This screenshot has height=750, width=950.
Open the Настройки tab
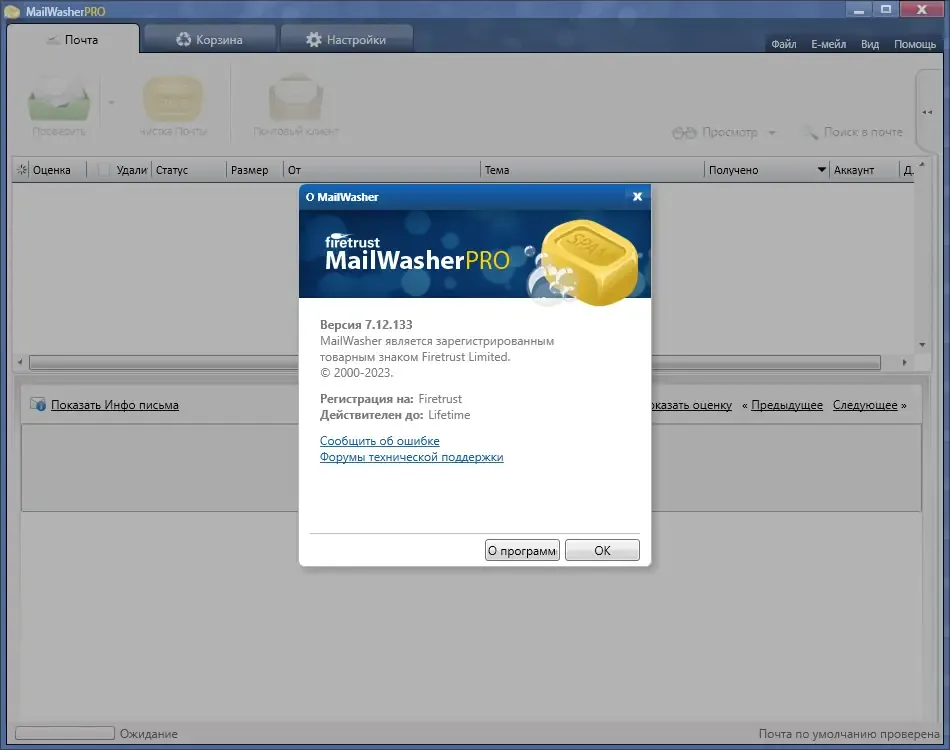347,39
